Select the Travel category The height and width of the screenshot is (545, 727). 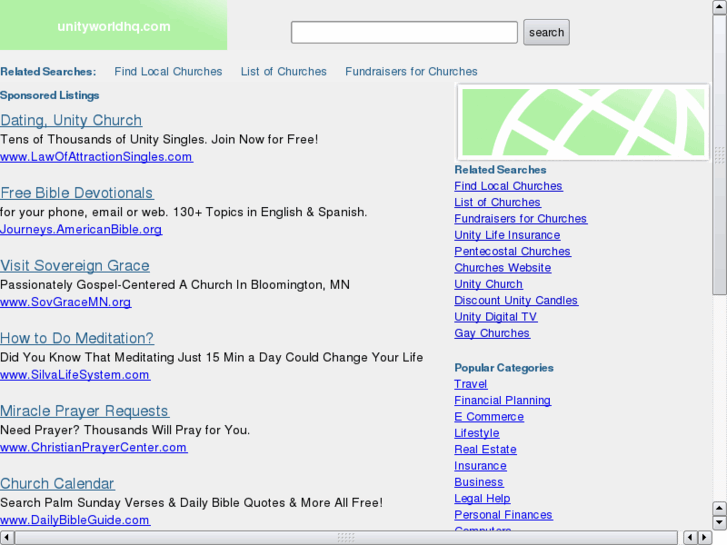471,384
